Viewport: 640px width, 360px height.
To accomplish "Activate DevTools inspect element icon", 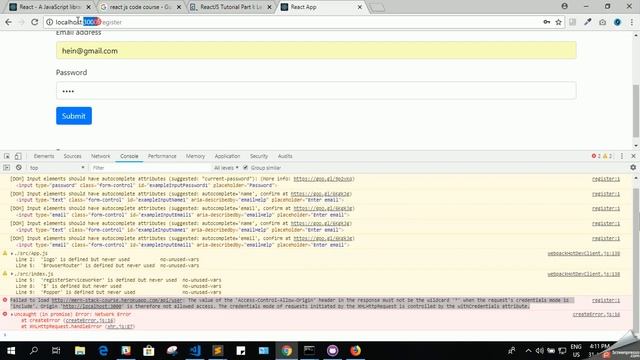I will tap(7, 156).
